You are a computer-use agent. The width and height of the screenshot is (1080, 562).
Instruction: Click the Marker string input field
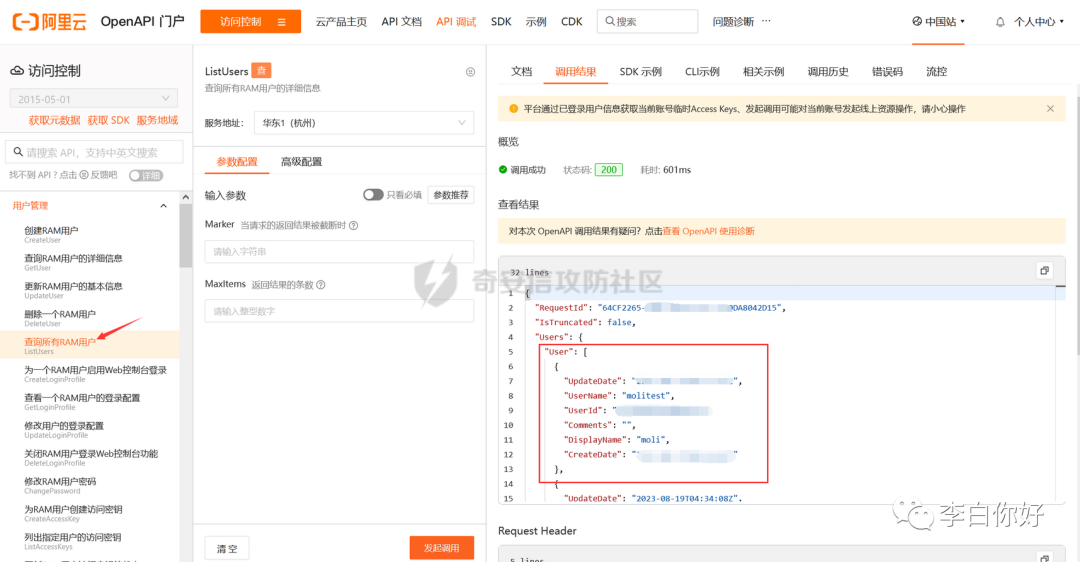(339, 251)
